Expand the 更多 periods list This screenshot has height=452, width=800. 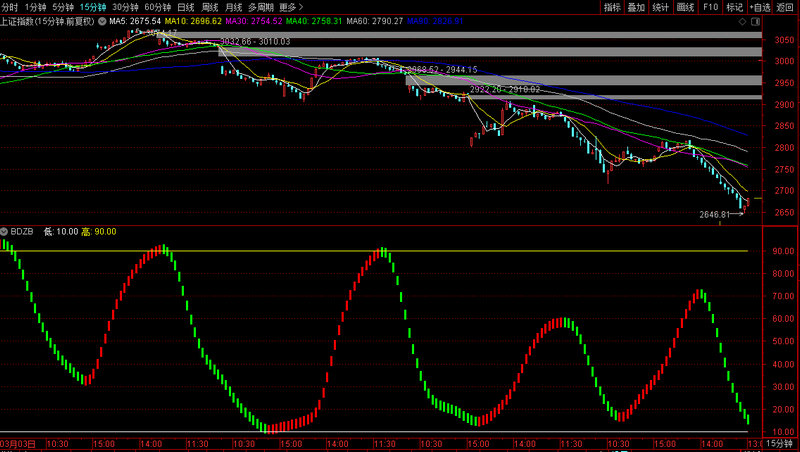(292, 7)
